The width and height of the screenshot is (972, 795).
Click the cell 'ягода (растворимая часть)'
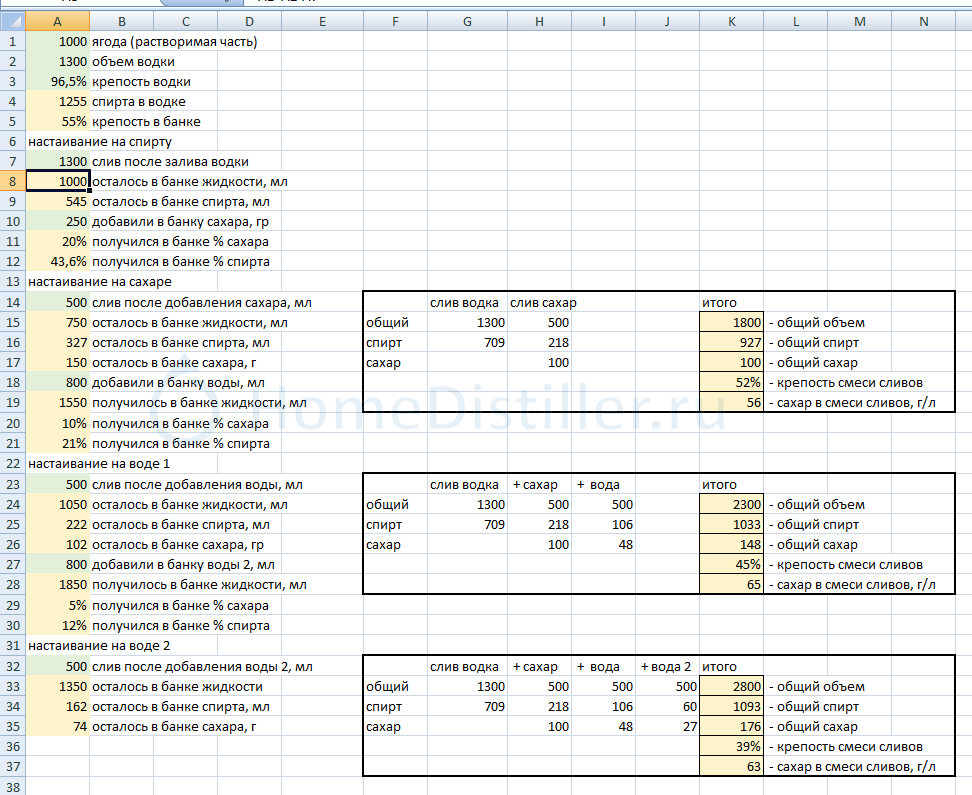click(174, 42)
